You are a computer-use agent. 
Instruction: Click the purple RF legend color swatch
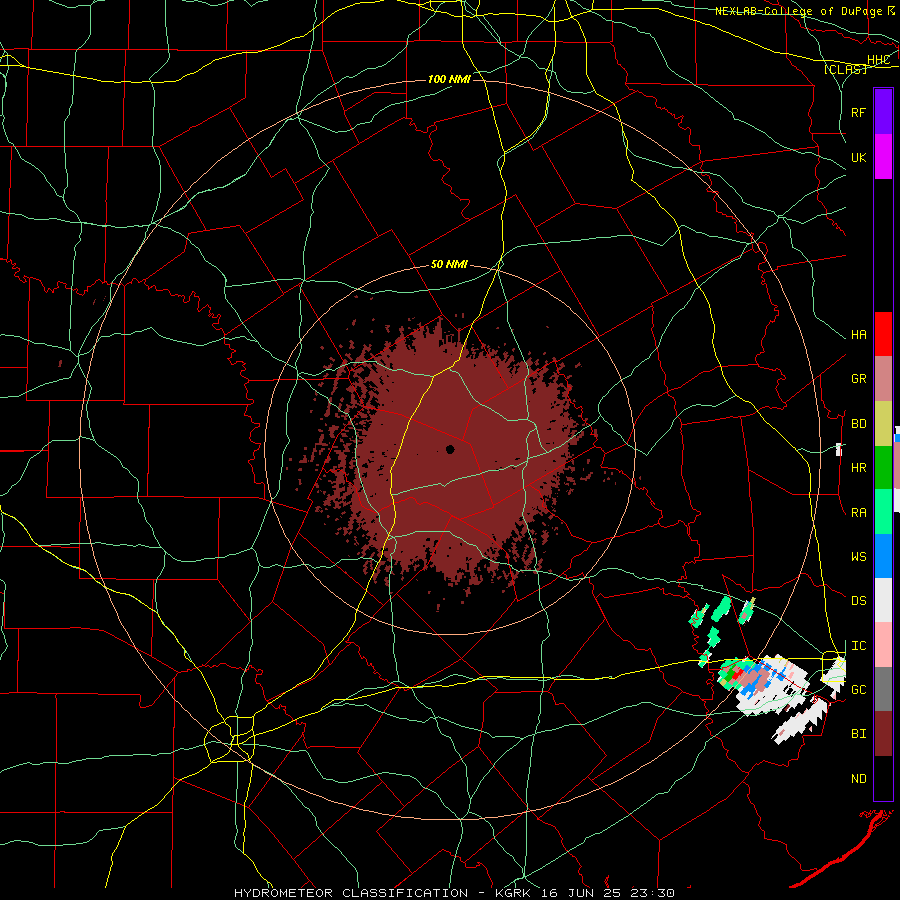[883, 111]
